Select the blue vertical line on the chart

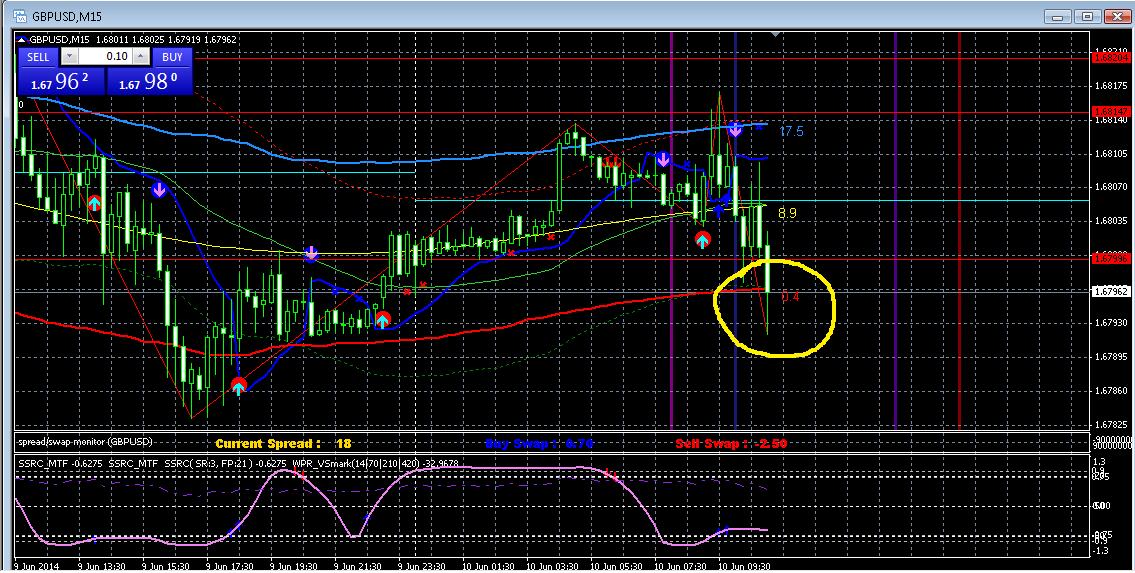pyautogui.click(x=735, y=232)
